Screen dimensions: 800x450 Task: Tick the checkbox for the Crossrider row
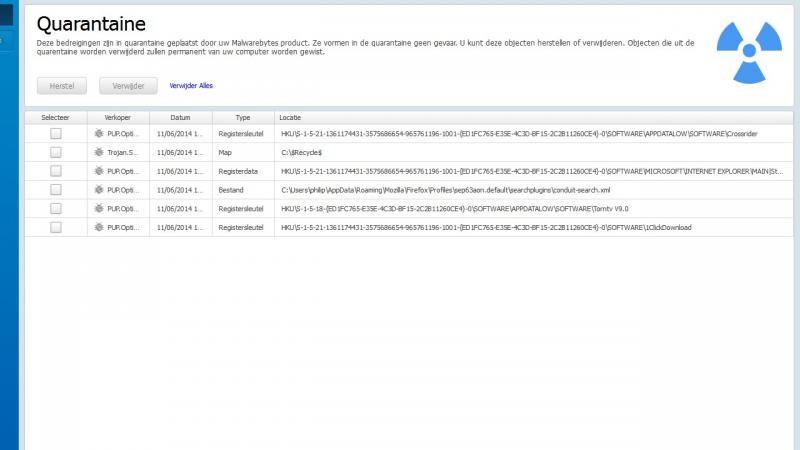point(56,134)
